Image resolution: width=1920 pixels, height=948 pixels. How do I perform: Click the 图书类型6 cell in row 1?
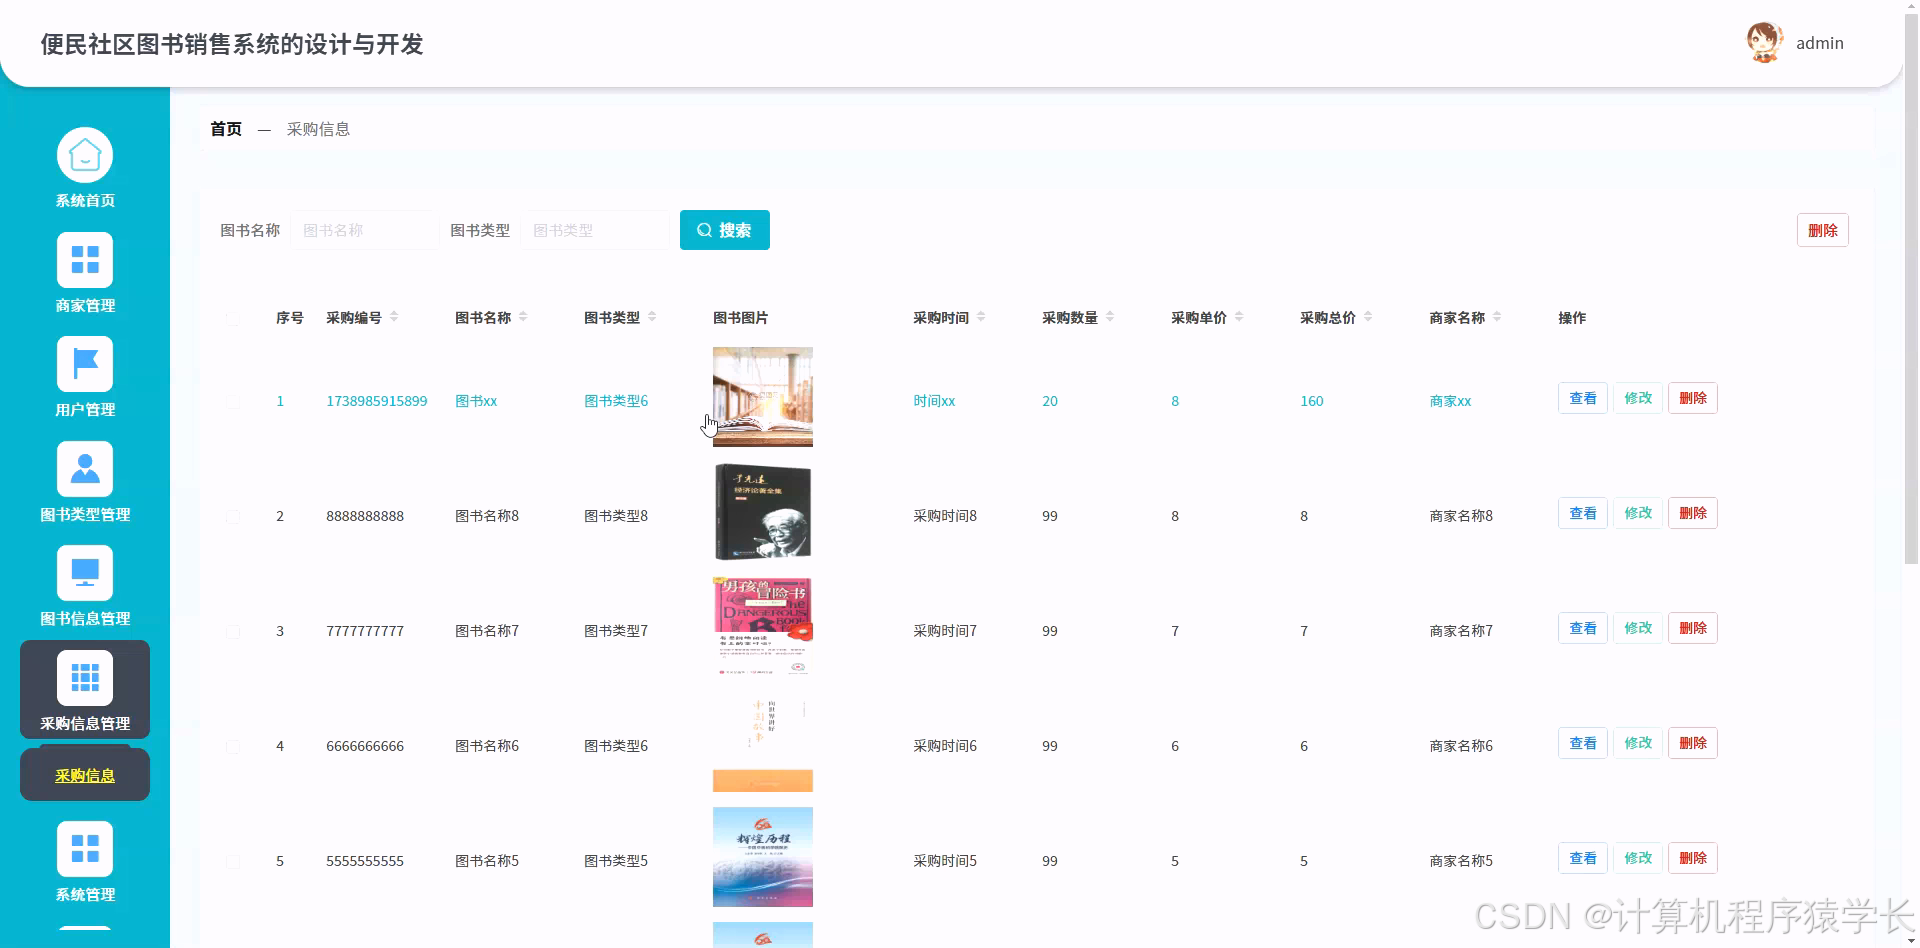[x=616, y=401]
